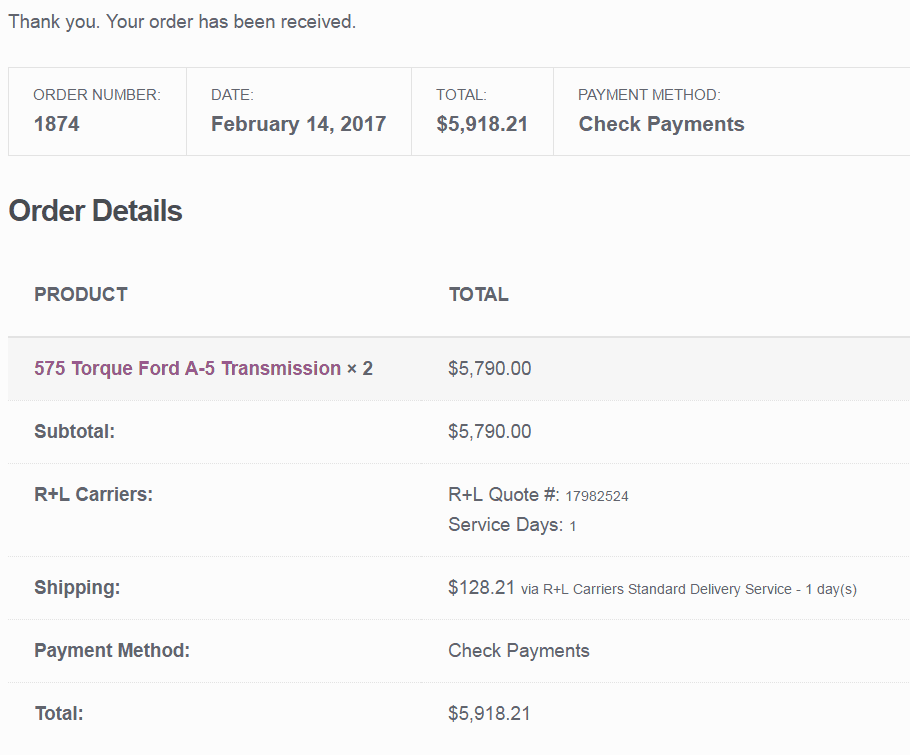Click the order number 1874
Screen dimensions: 910x755
[x=56, y=124]
